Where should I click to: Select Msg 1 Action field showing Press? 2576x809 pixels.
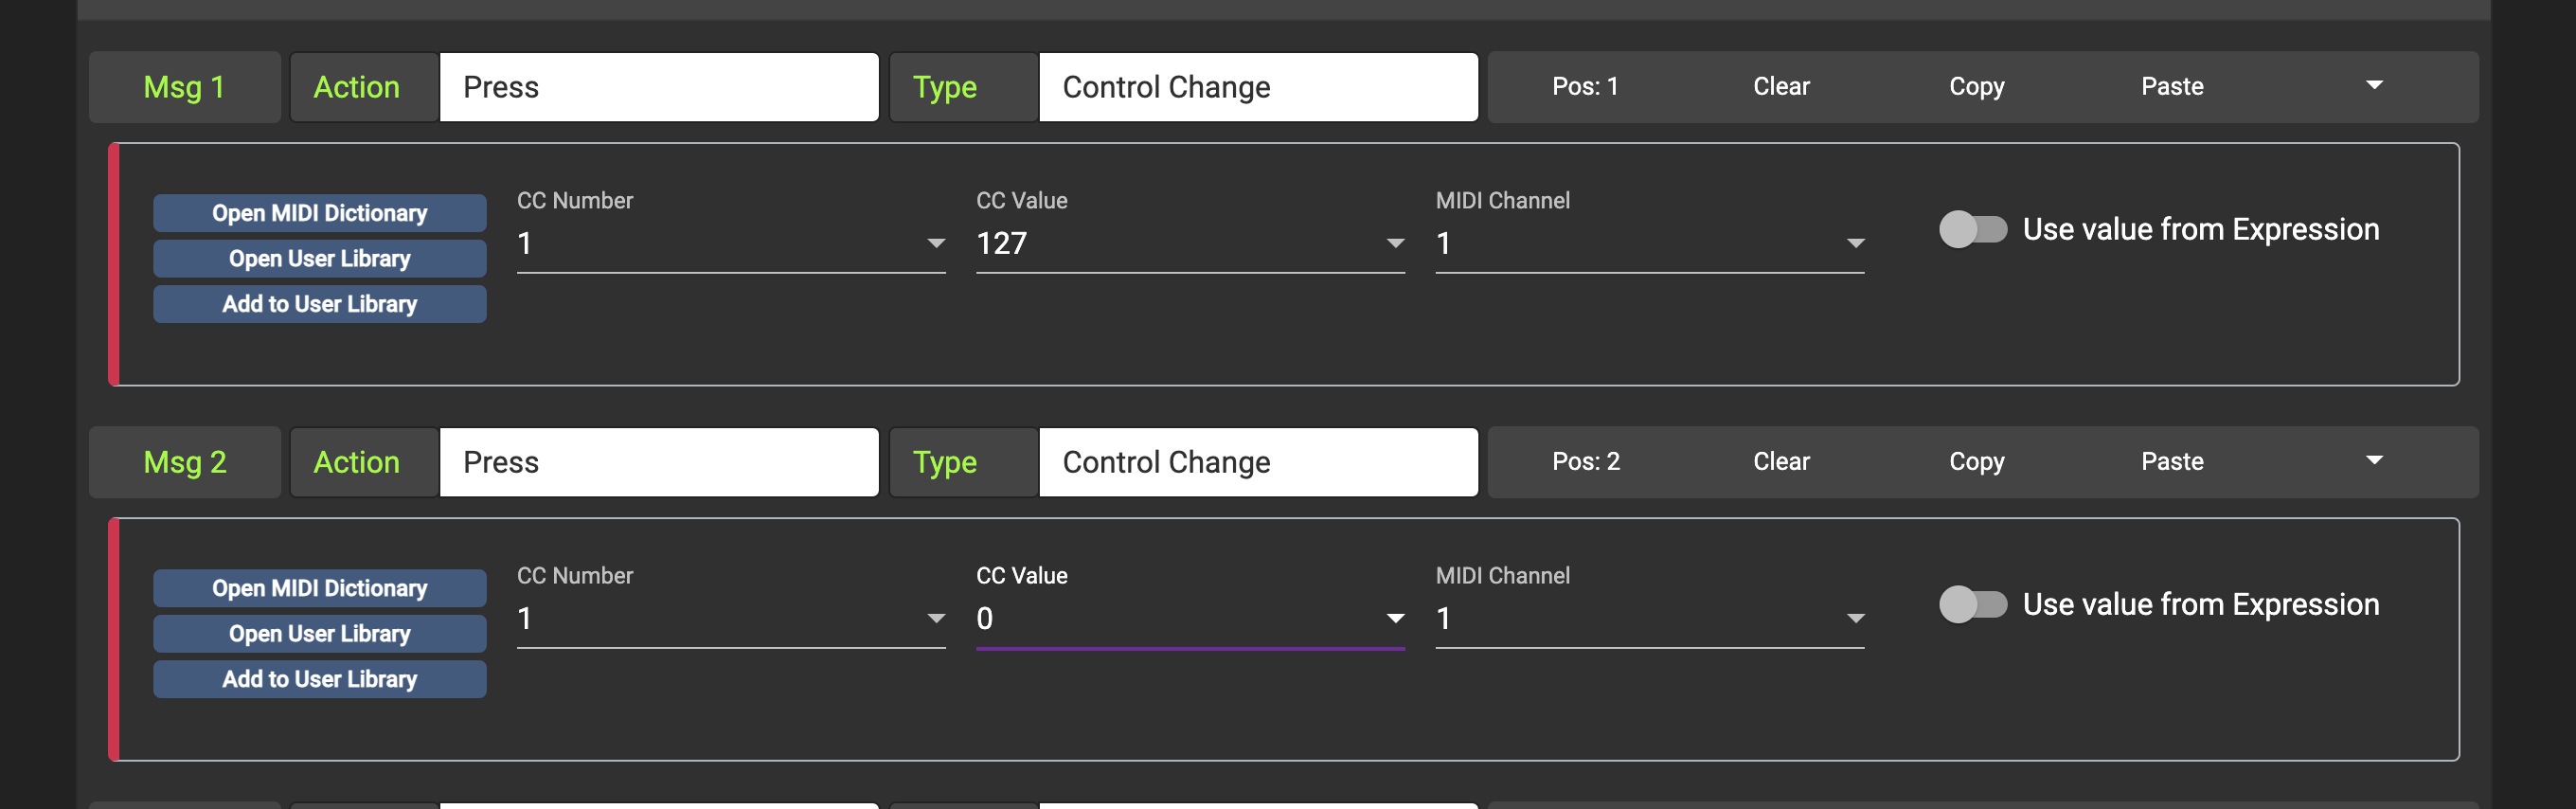pos(658,87)
